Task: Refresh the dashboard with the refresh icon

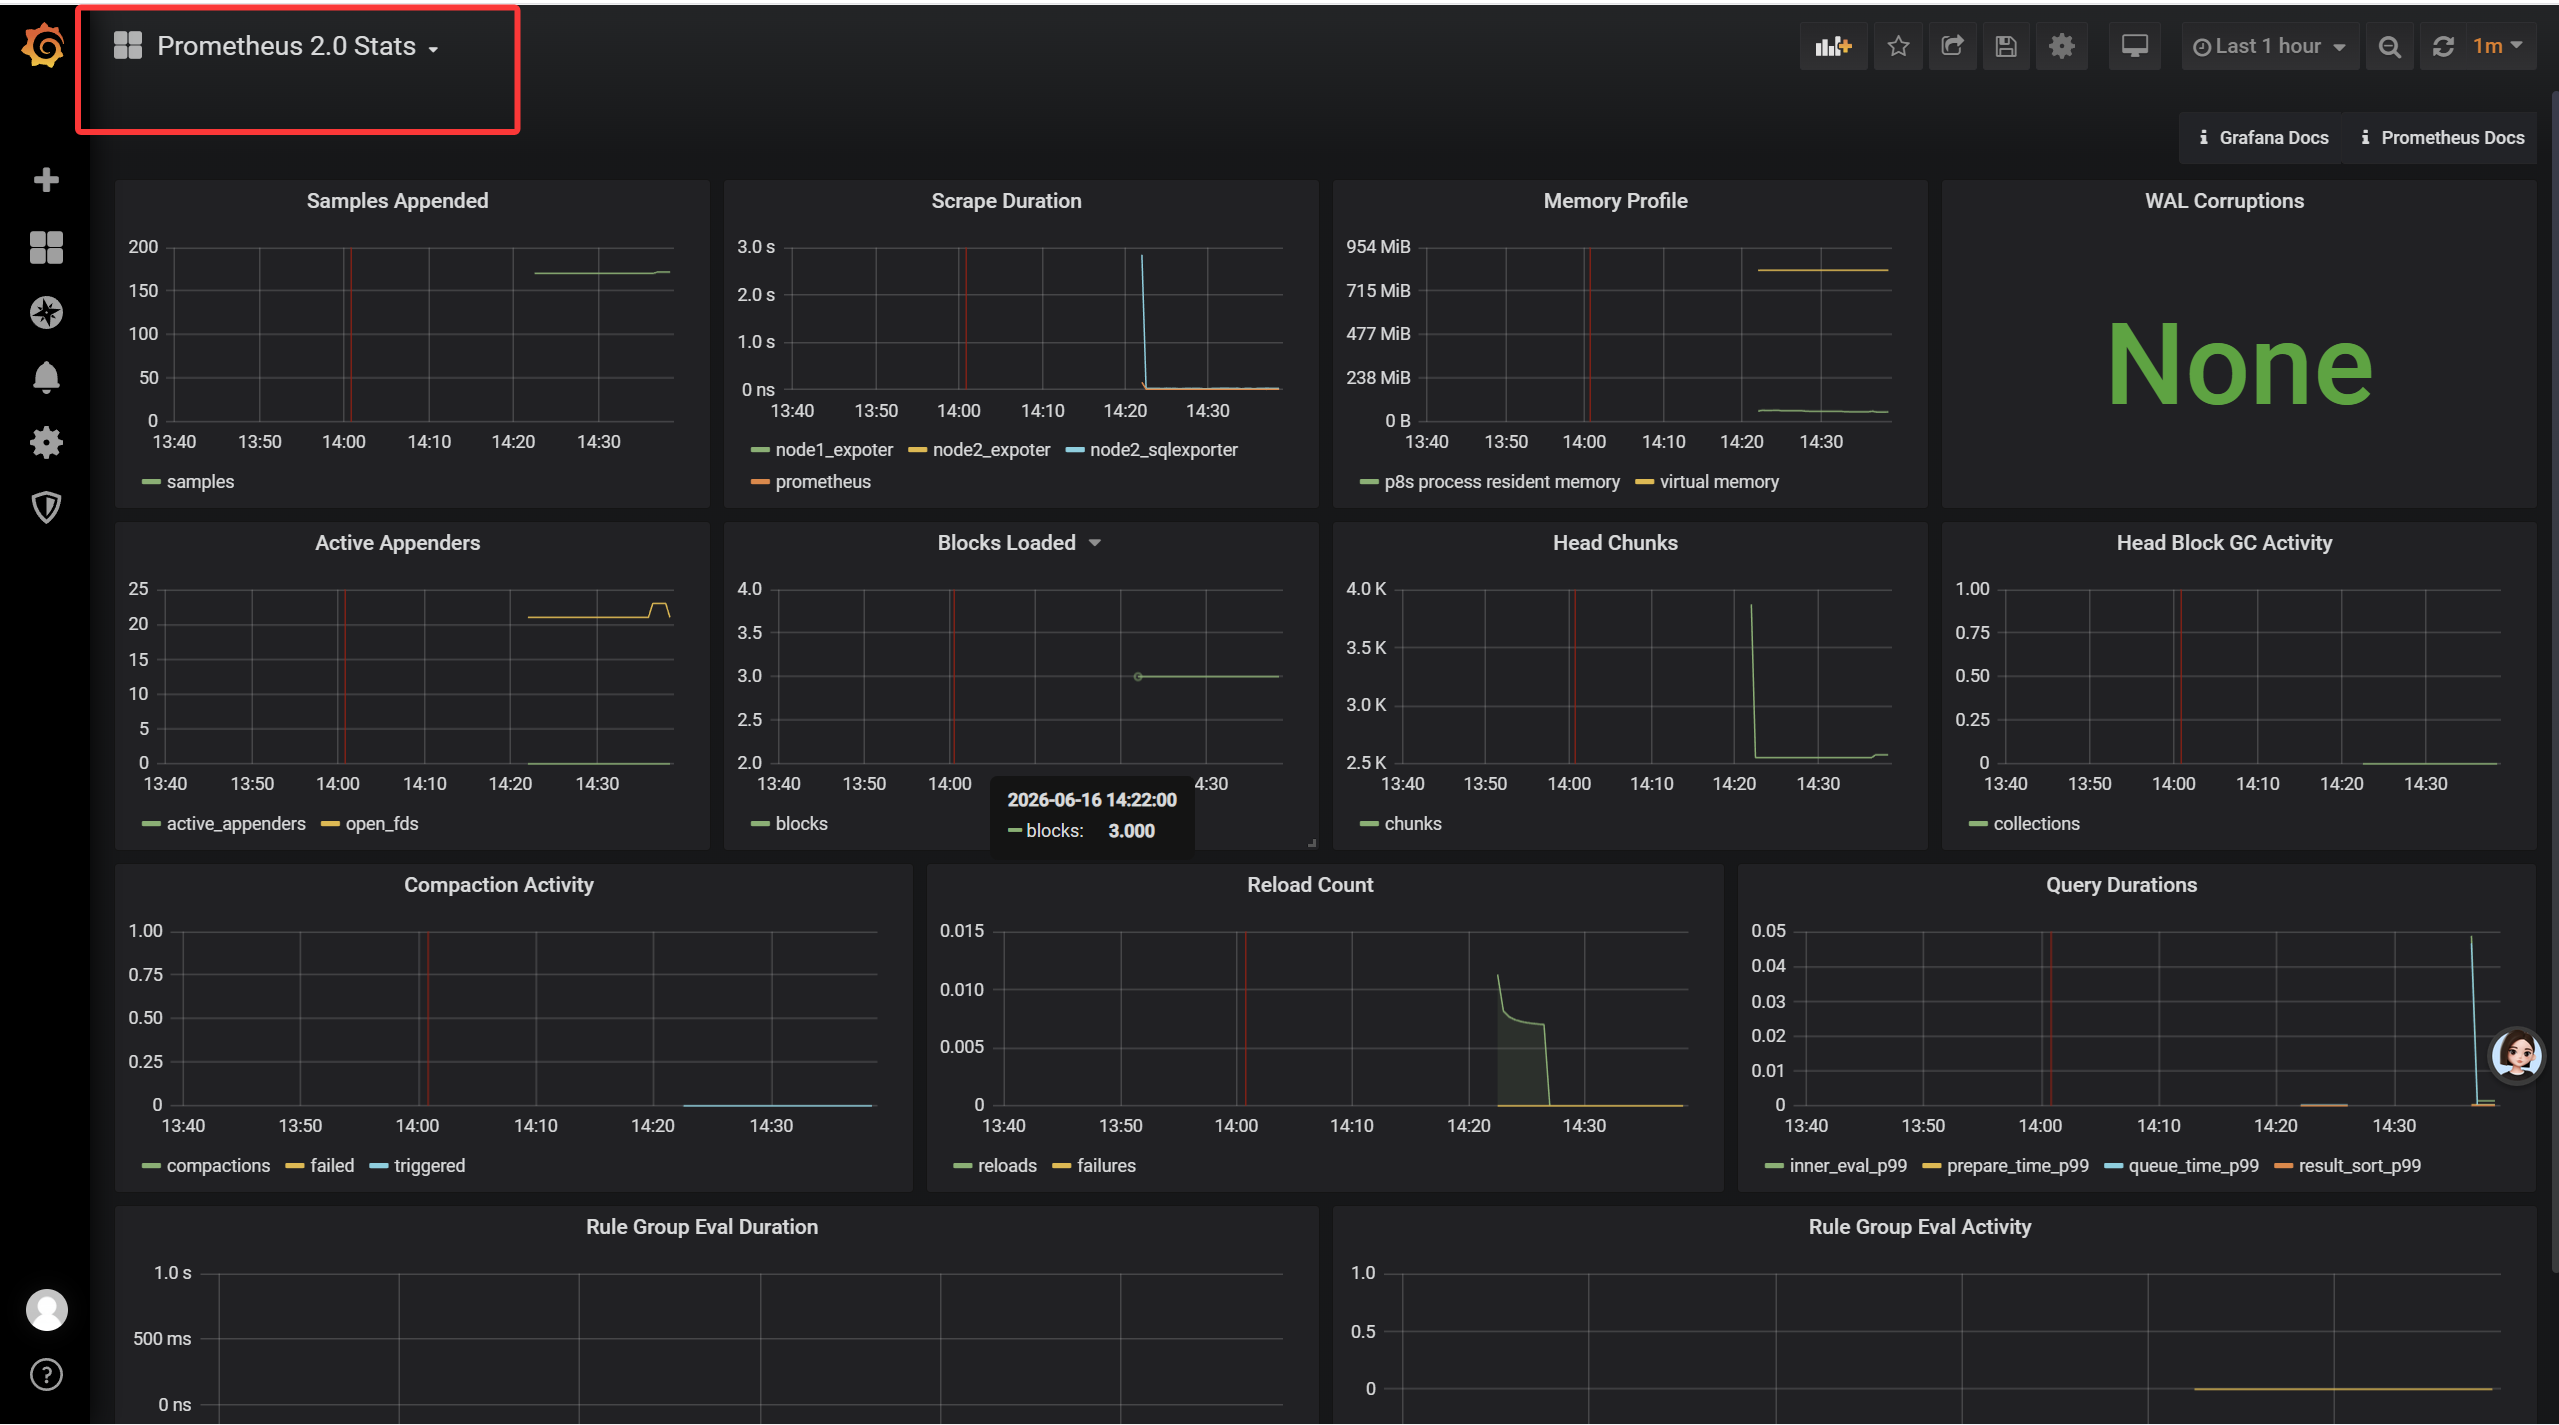Action: tap(2443, 46)
